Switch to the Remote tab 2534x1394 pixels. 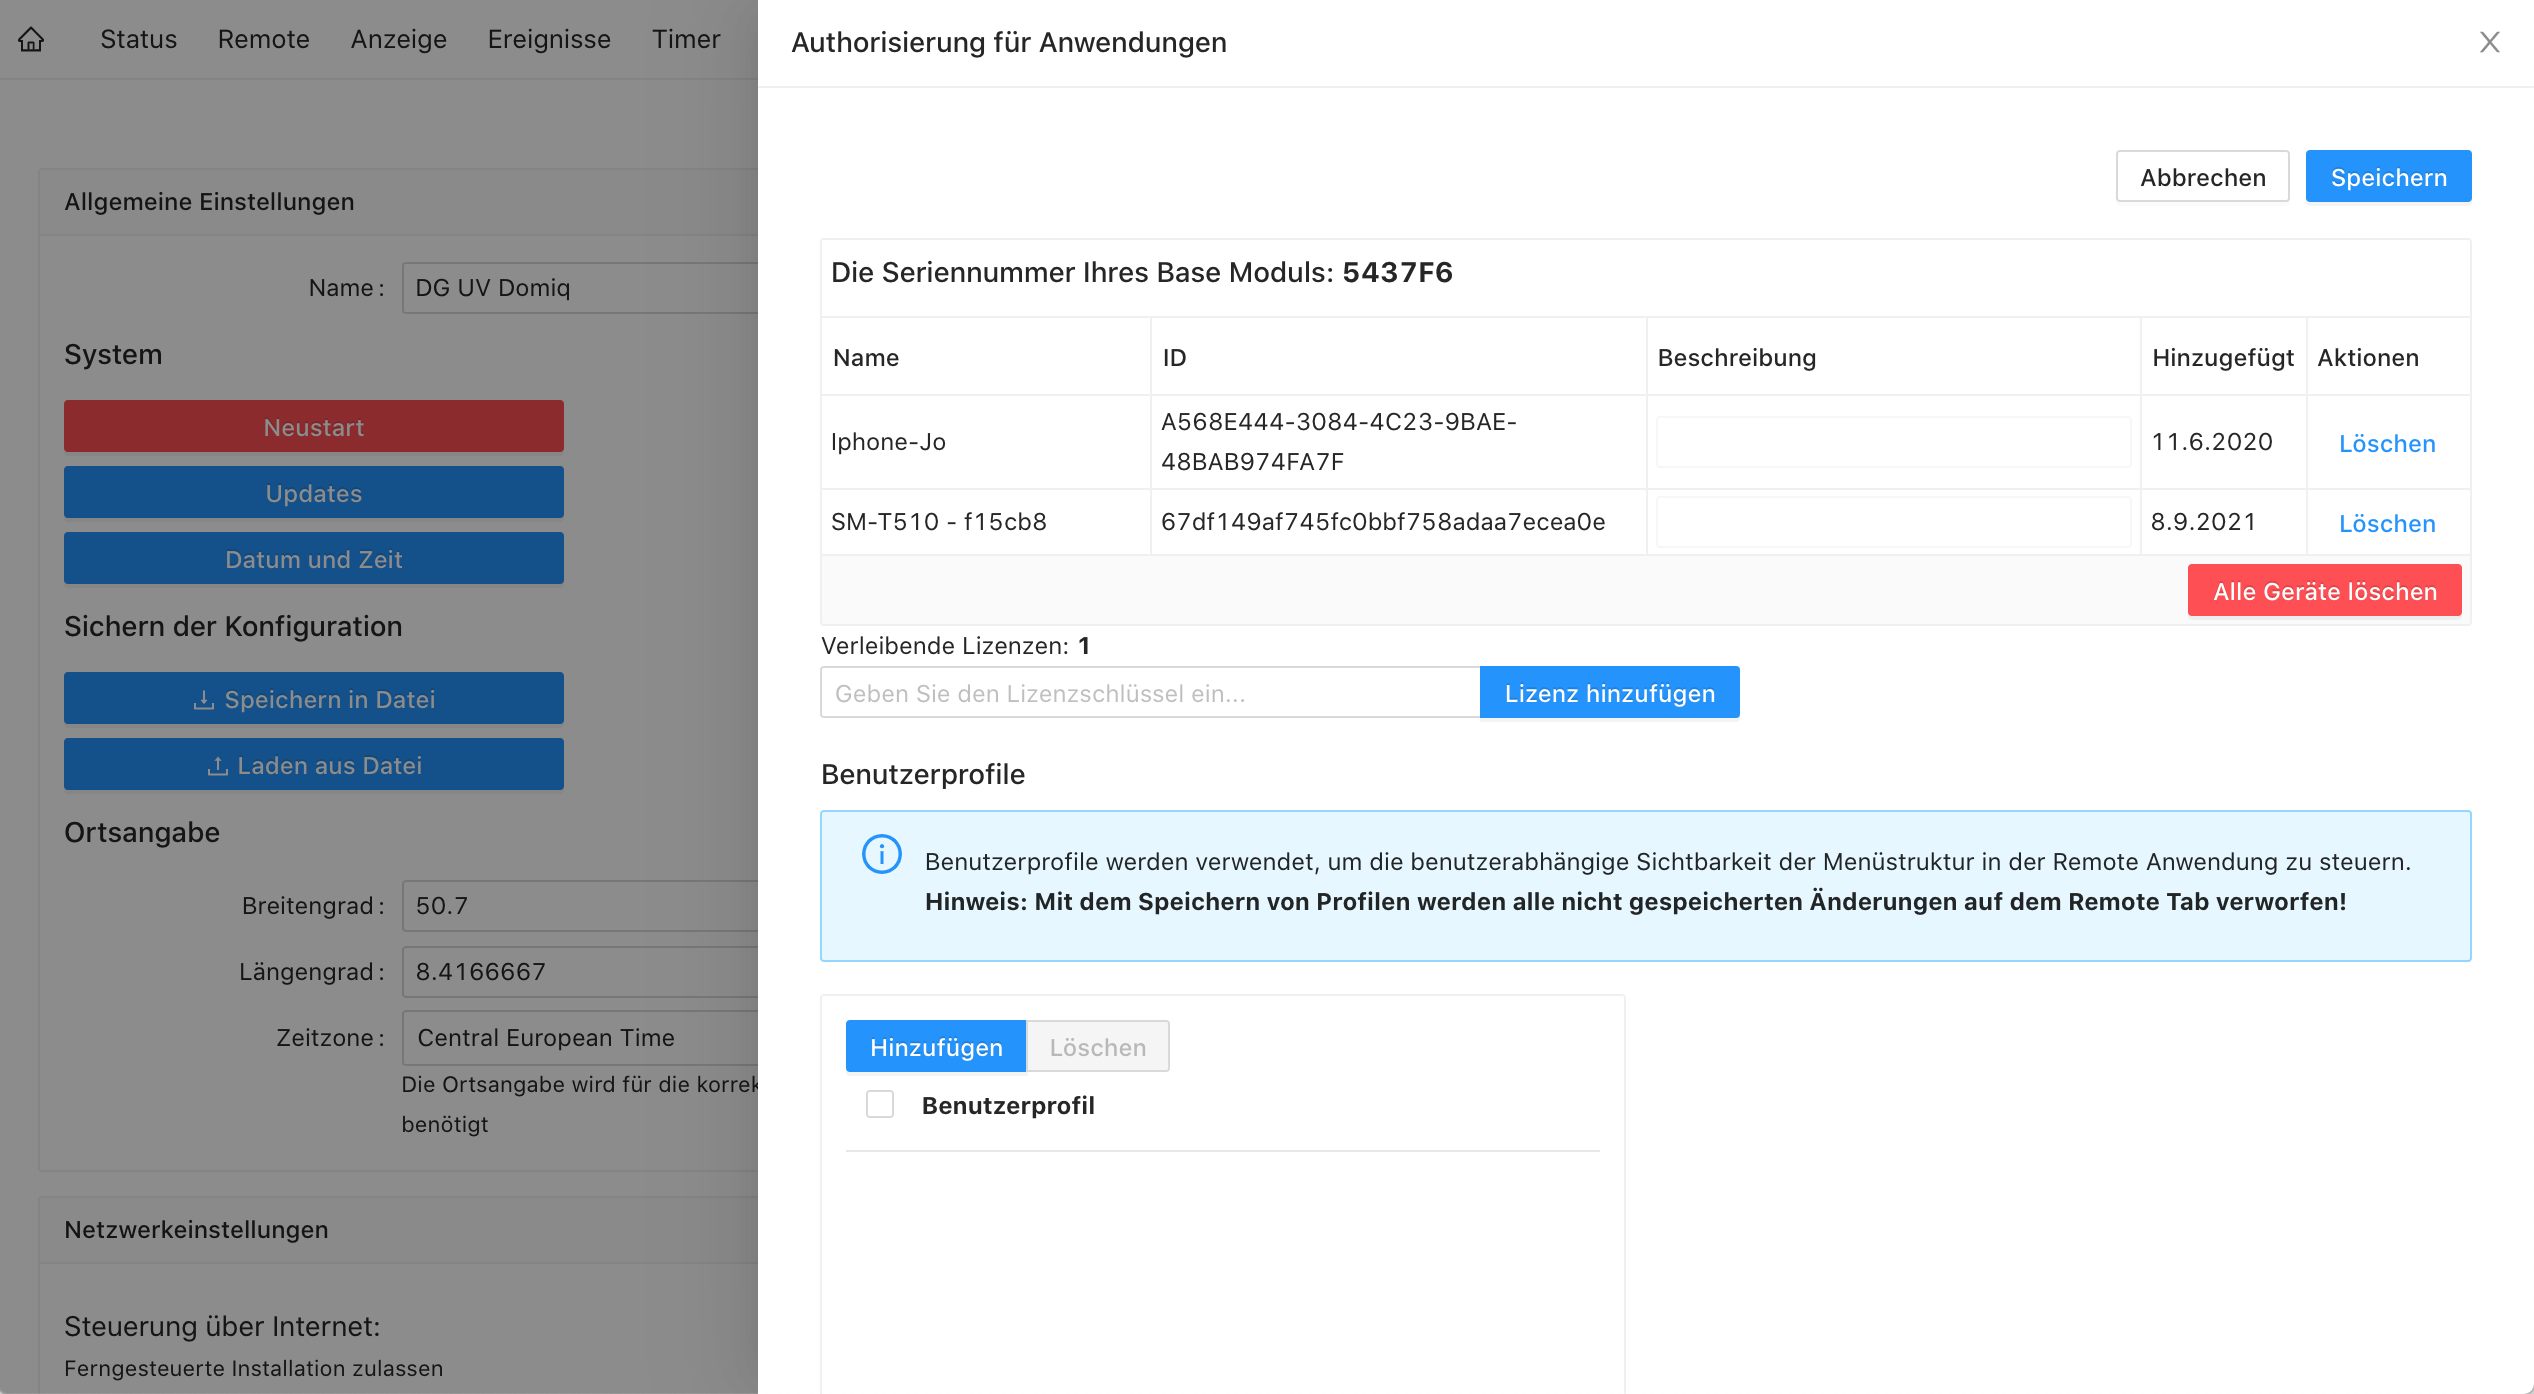click(263, 39)
